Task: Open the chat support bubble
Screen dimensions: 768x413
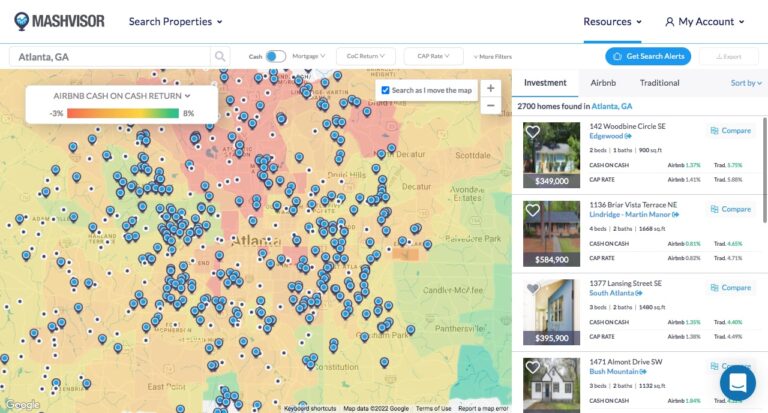Action: (x=737, y=382)
